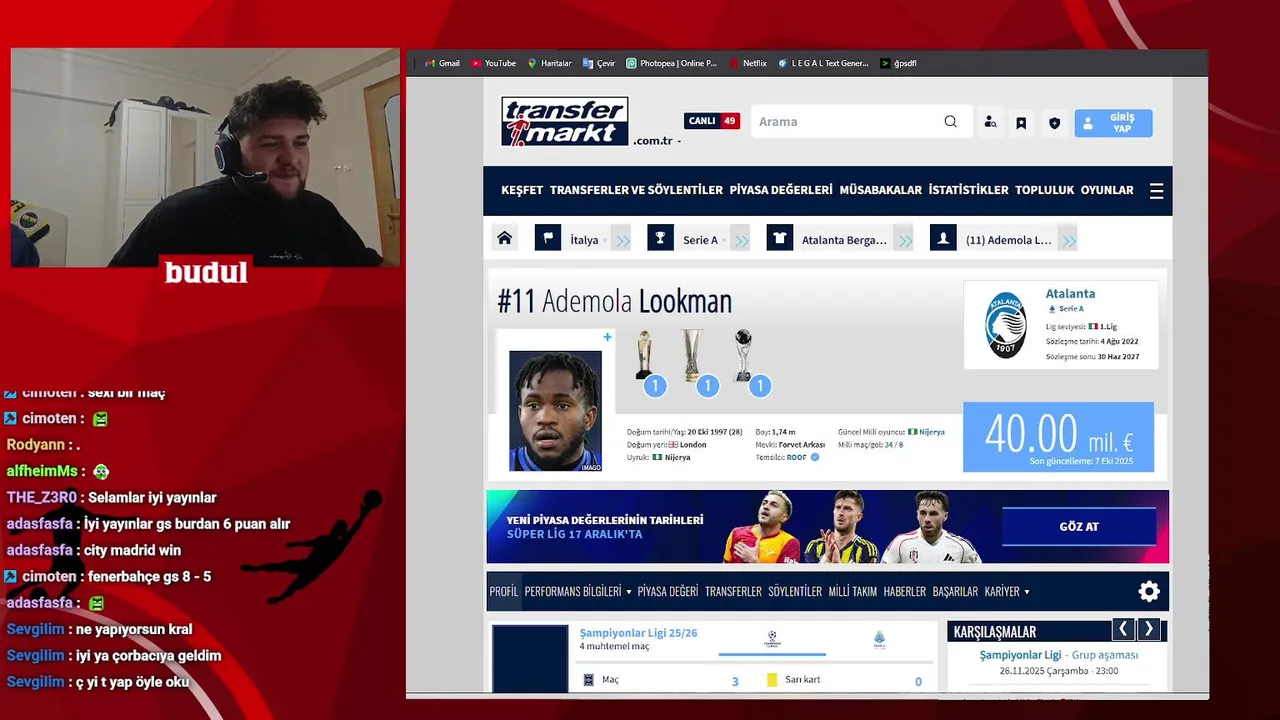The height and width of the screenshot is (720, 1280).
Task: Expand chevrons after Ademola breadcrumb
Action: (x=1068, y=240)
